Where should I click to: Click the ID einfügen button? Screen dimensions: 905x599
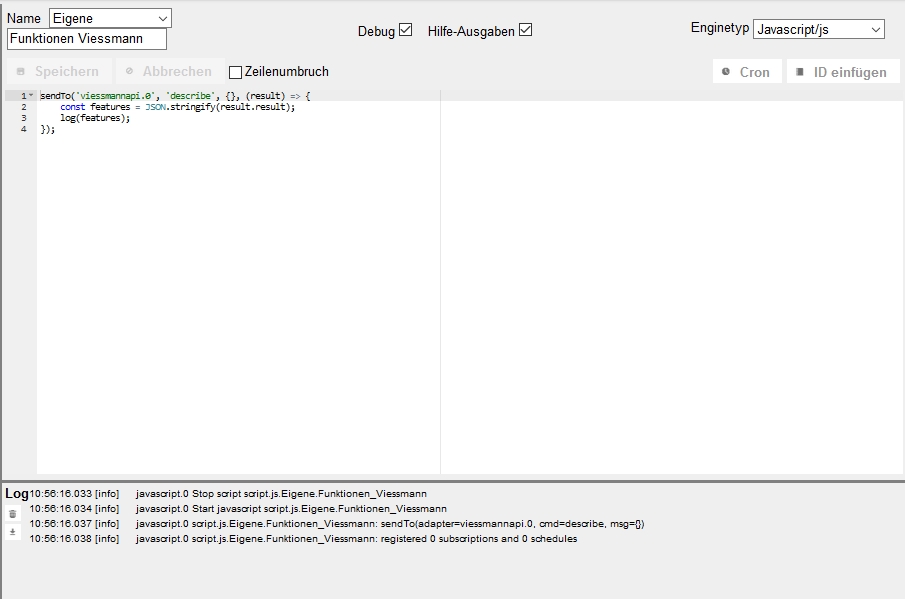[x=843, y=72]
